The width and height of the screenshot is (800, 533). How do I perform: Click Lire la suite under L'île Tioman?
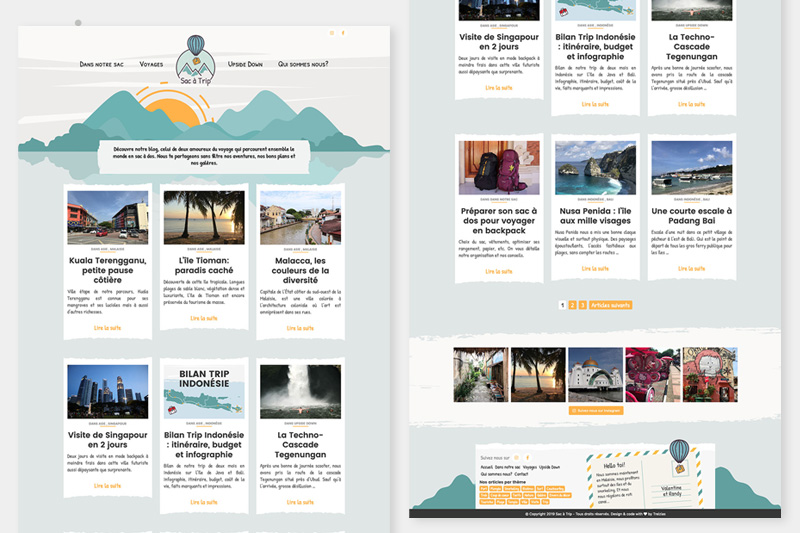click(204, 318)
